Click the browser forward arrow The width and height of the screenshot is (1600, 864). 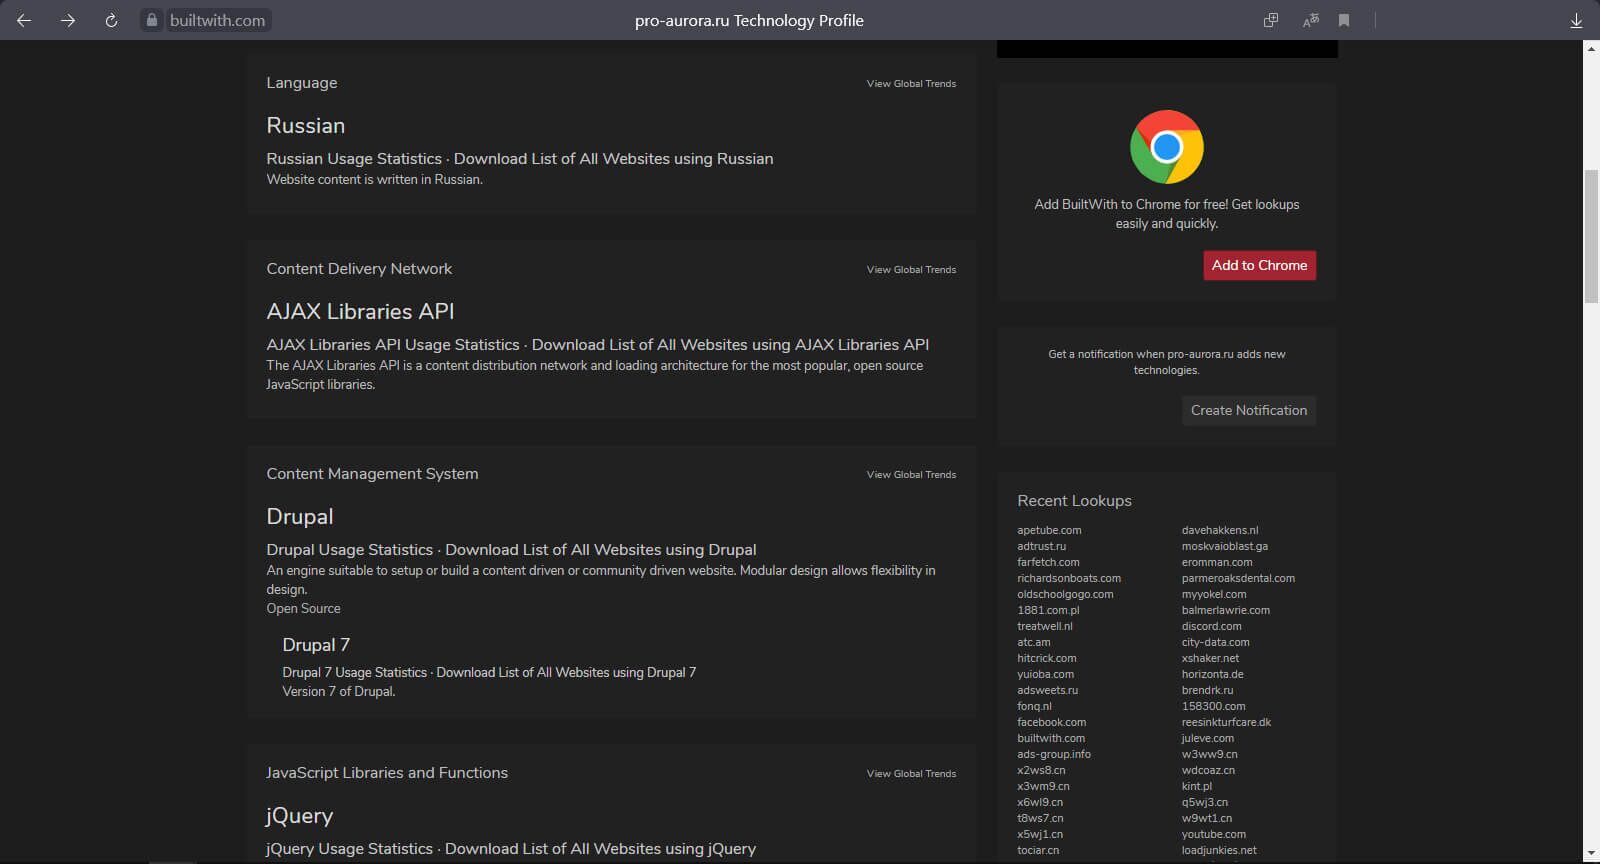click(68, 20)
